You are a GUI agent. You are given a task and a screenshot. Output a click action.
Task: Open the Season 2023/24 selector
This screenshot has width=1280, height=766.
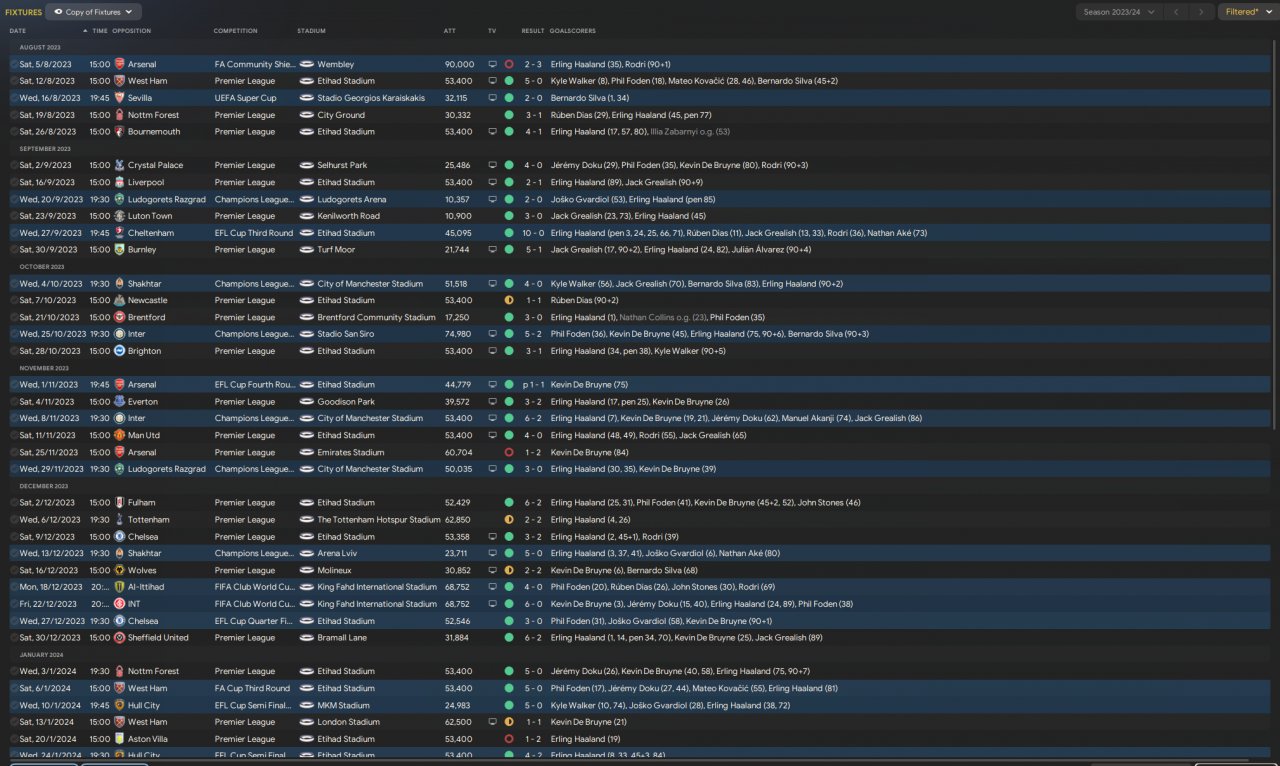click(x=1119, y=12)
